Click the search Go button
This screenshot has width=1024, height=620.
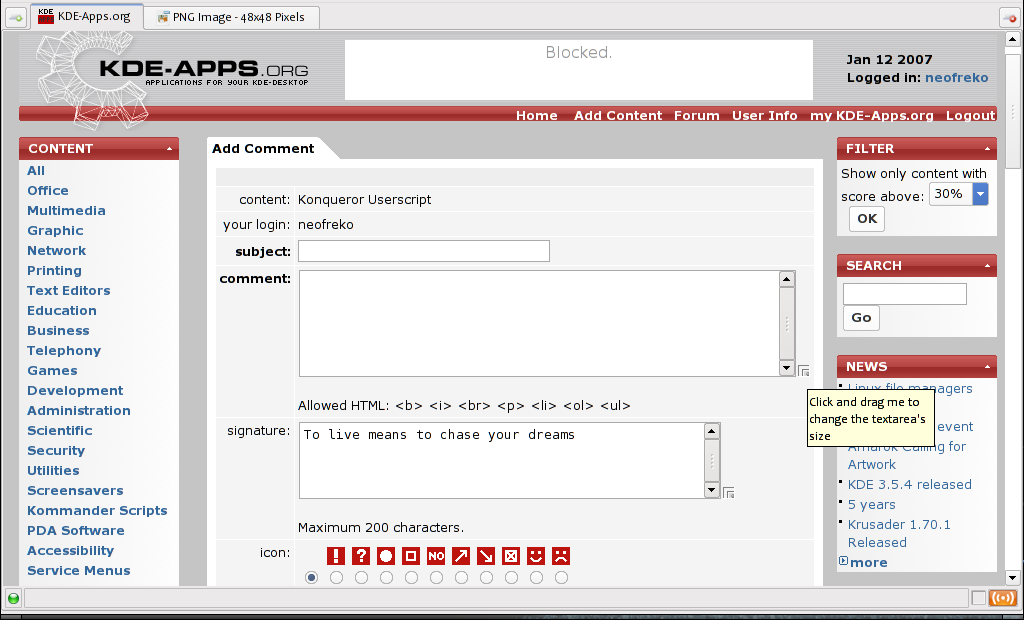click(861, 318)
